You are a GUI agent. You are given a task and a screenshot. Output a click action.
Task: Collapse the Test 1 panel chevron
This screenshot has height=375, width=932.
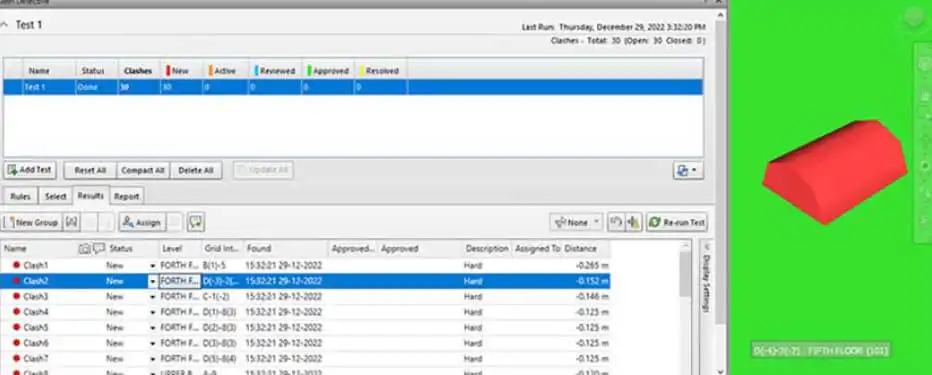coord(5,25)
